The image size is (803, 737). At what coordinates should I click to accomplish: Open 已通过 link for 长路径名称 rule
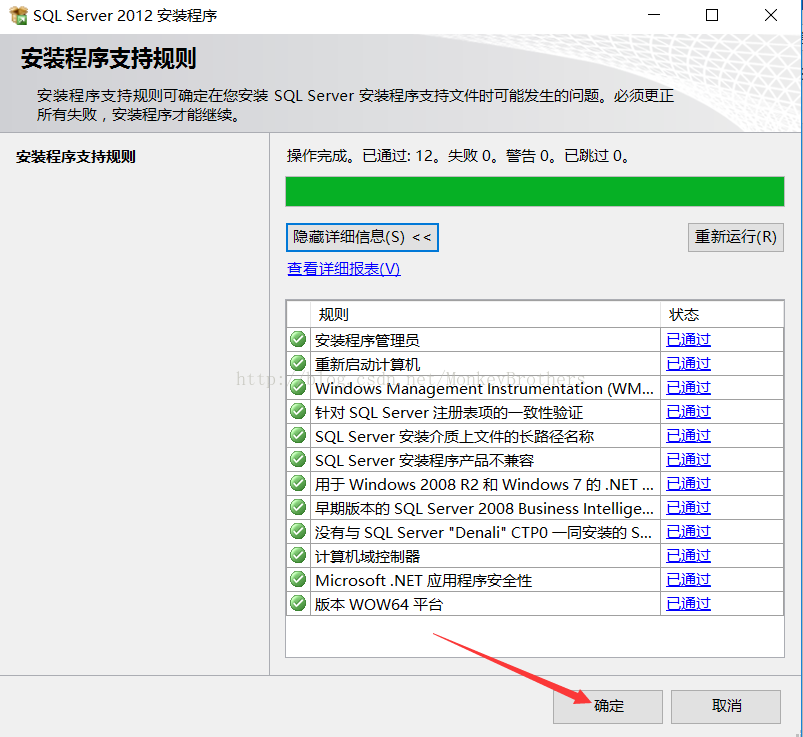[x=688, y=436]
